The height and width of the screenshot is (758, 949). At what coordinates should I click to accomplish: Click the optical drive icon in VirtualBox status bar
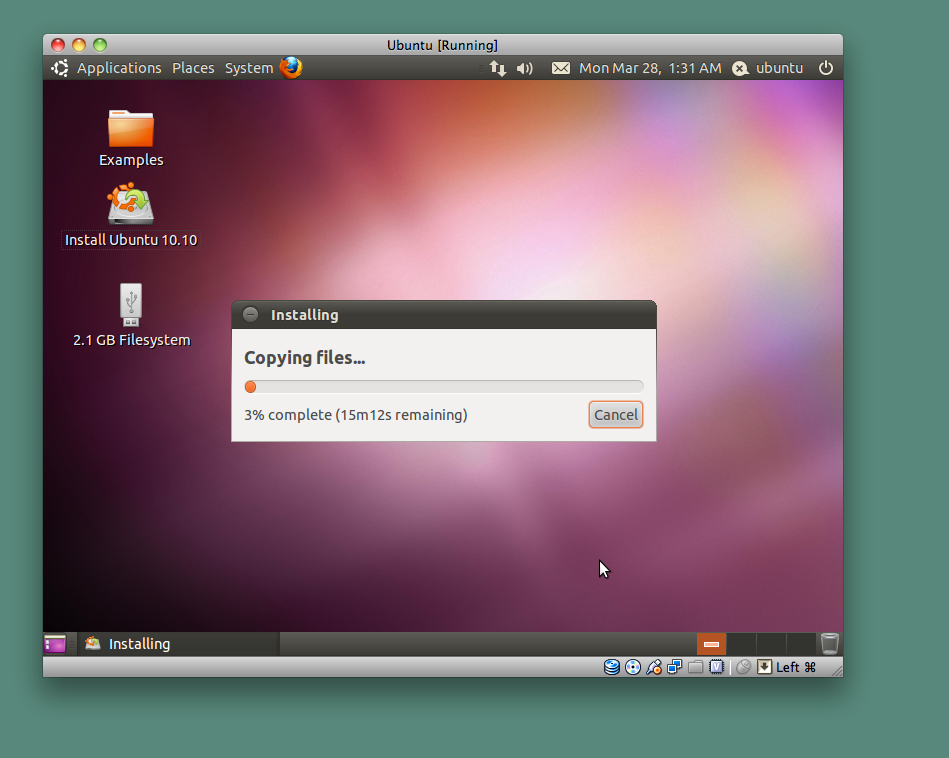(x=632, y=667)
